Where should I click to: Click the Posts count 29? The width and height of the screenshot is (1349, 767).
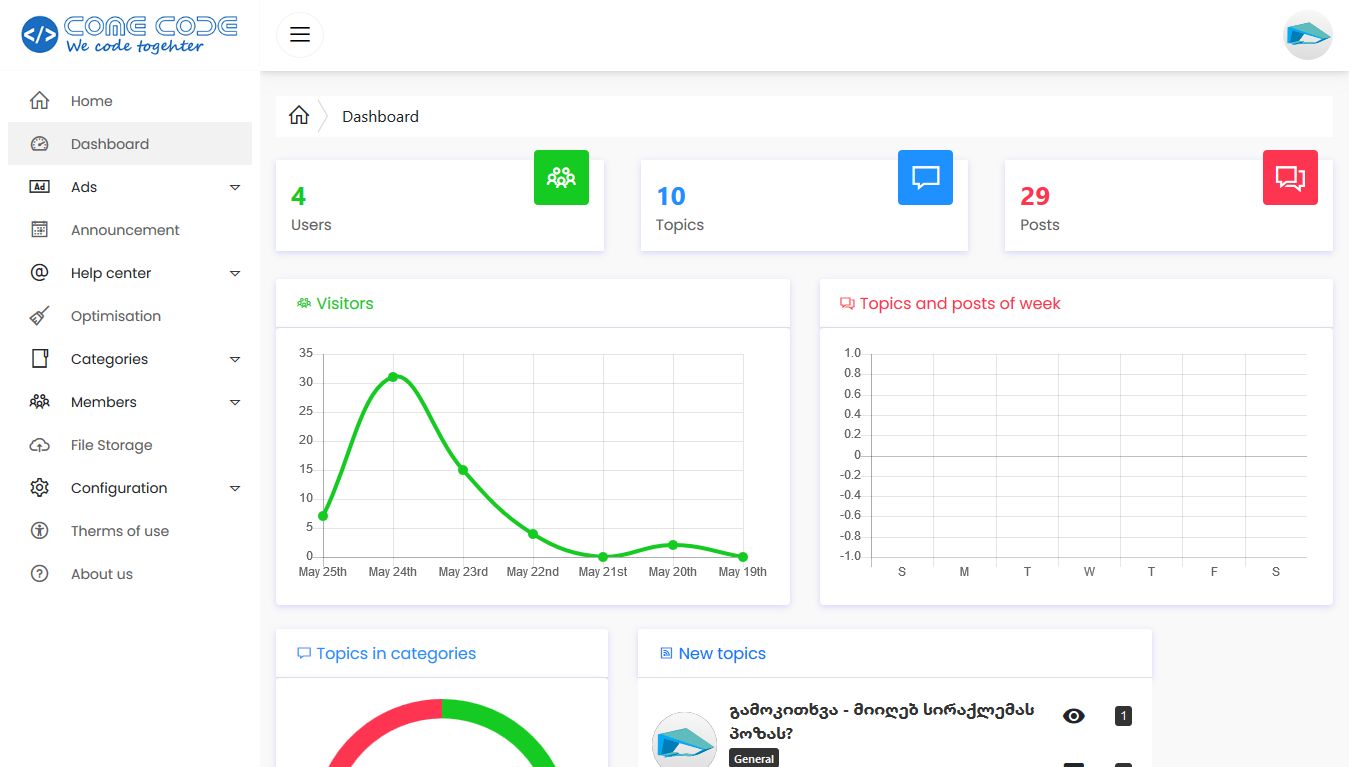point(1035,196)
